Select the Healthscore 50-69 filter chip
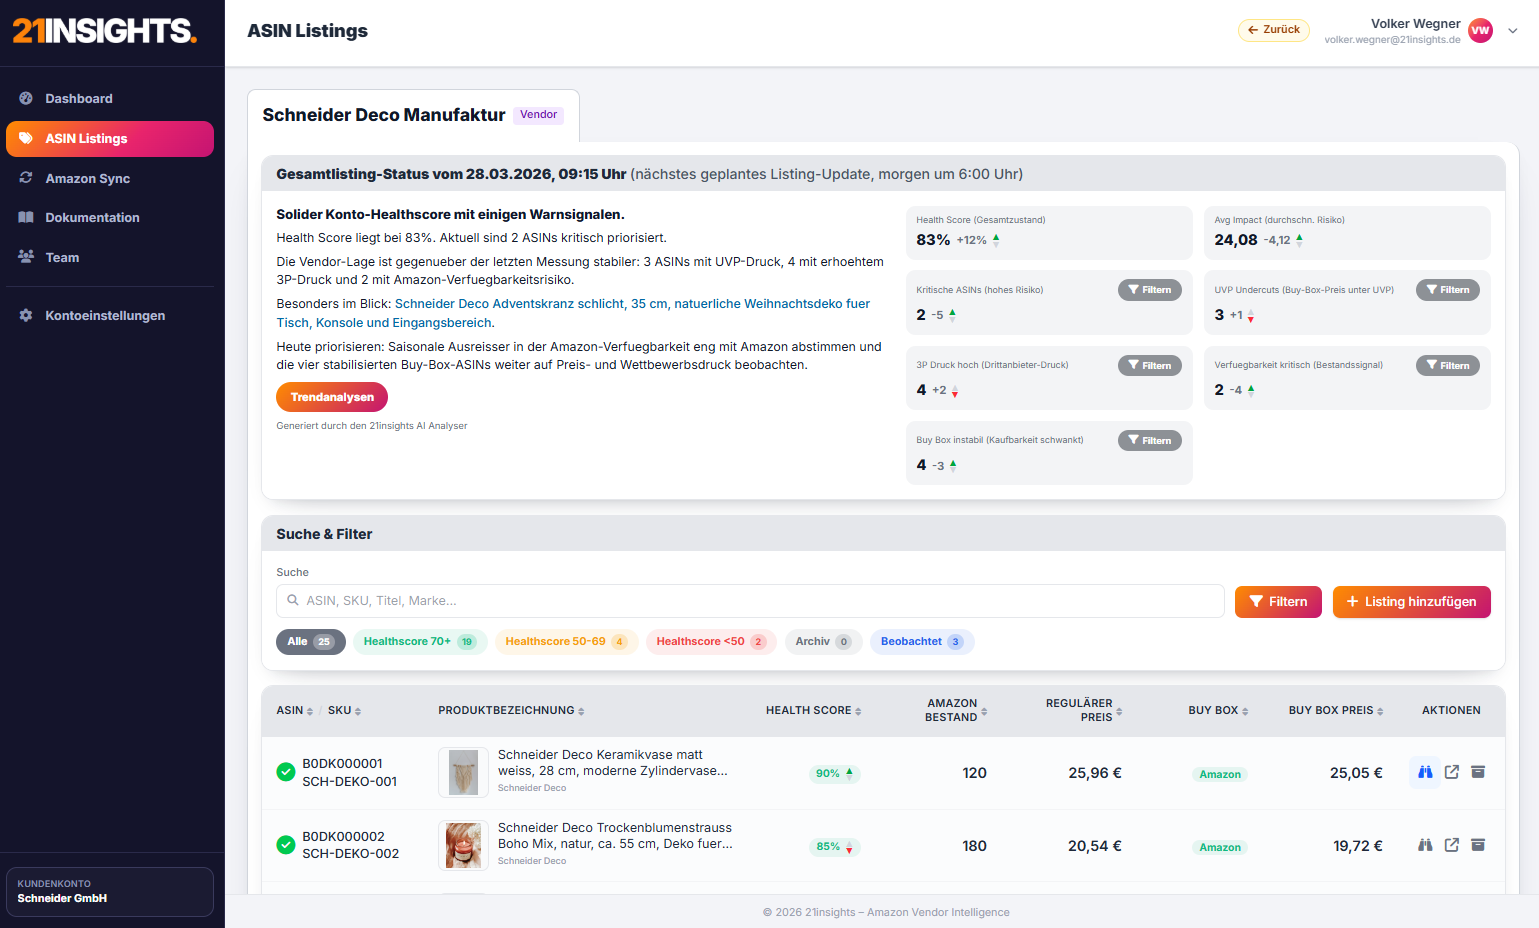 tap(566, 642)
